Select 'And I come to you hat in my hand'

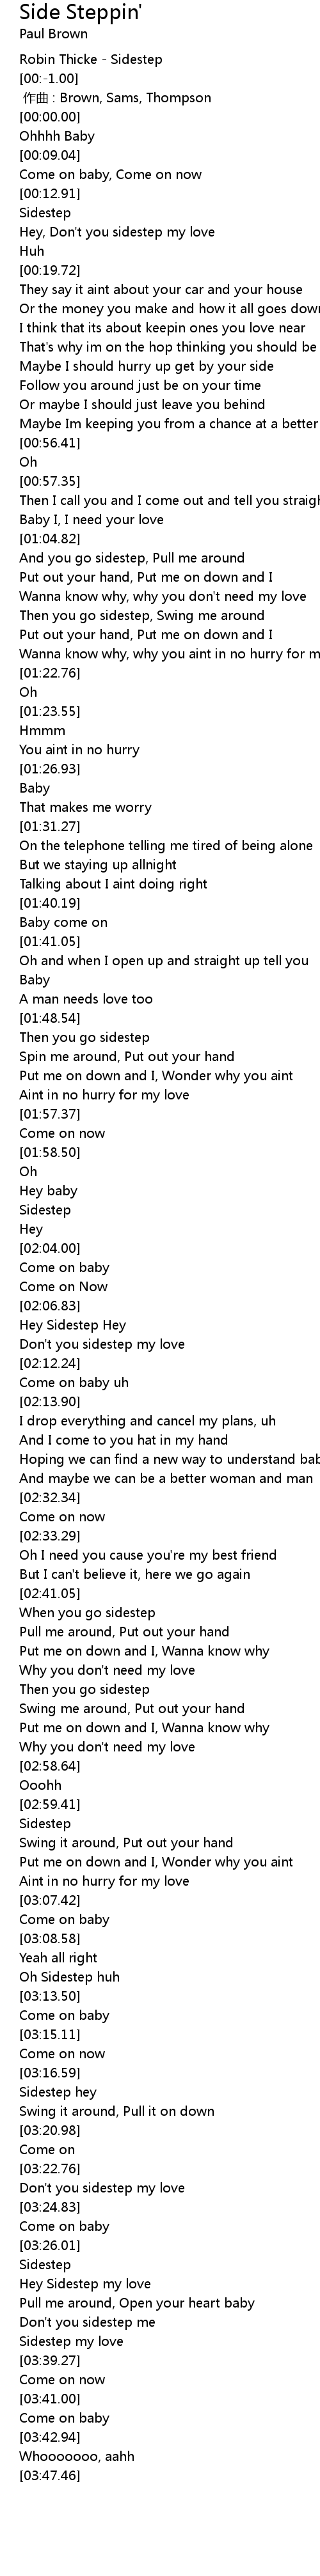click(123, 1440)
